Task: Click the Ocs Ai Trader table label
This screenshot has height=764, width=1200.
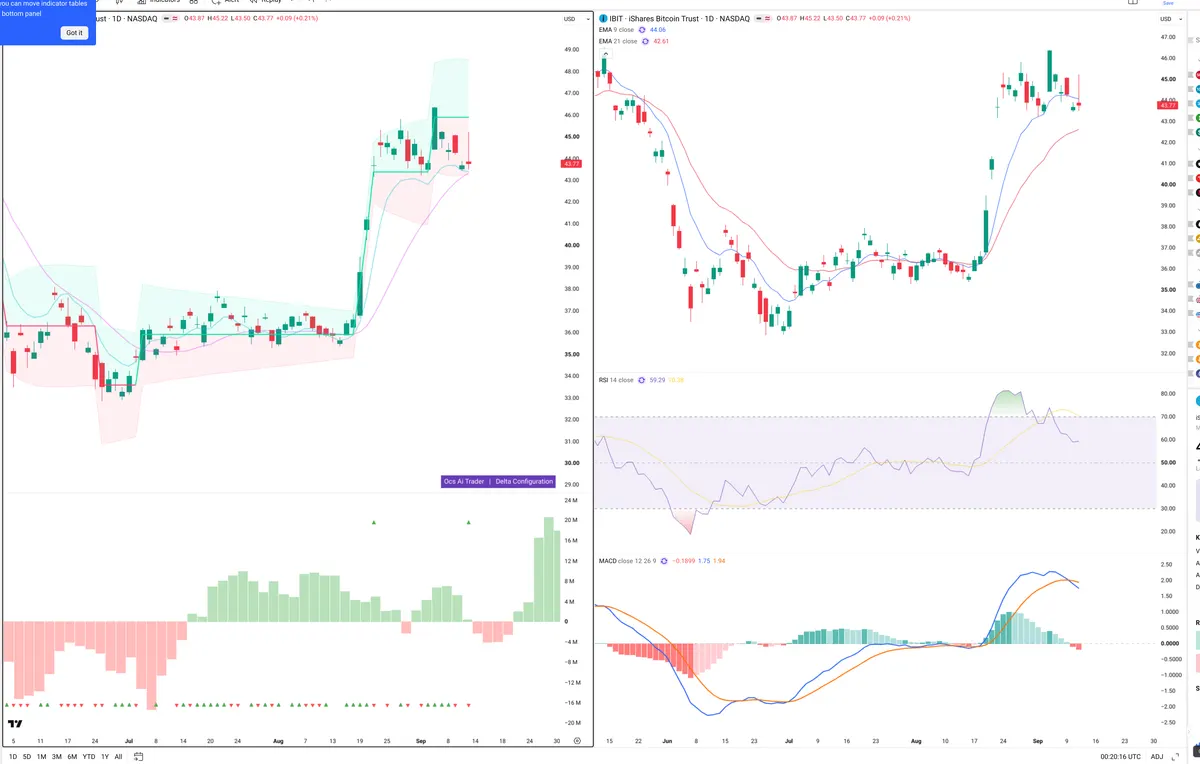Action: point(465,481)
